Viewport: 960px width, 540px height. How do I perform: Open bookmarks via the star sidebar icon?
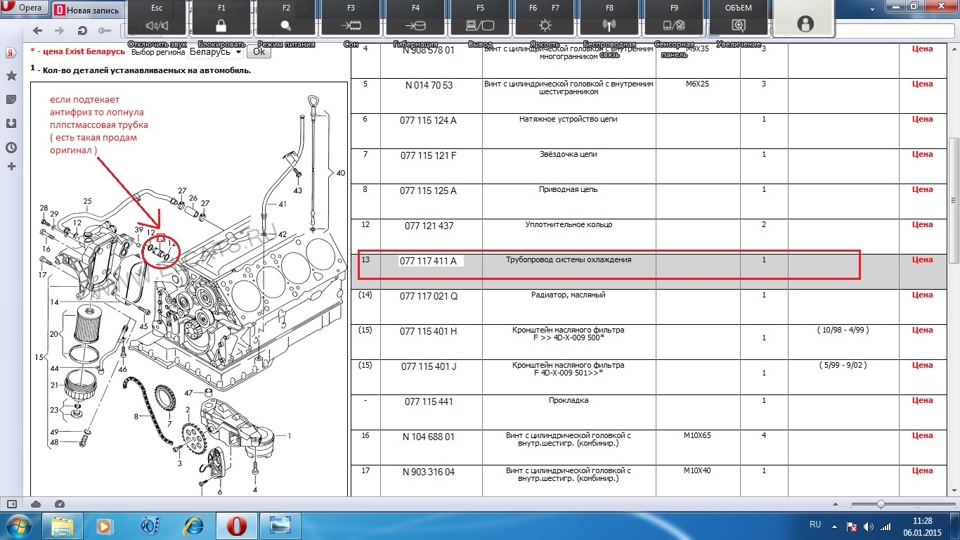click(10, 76)
